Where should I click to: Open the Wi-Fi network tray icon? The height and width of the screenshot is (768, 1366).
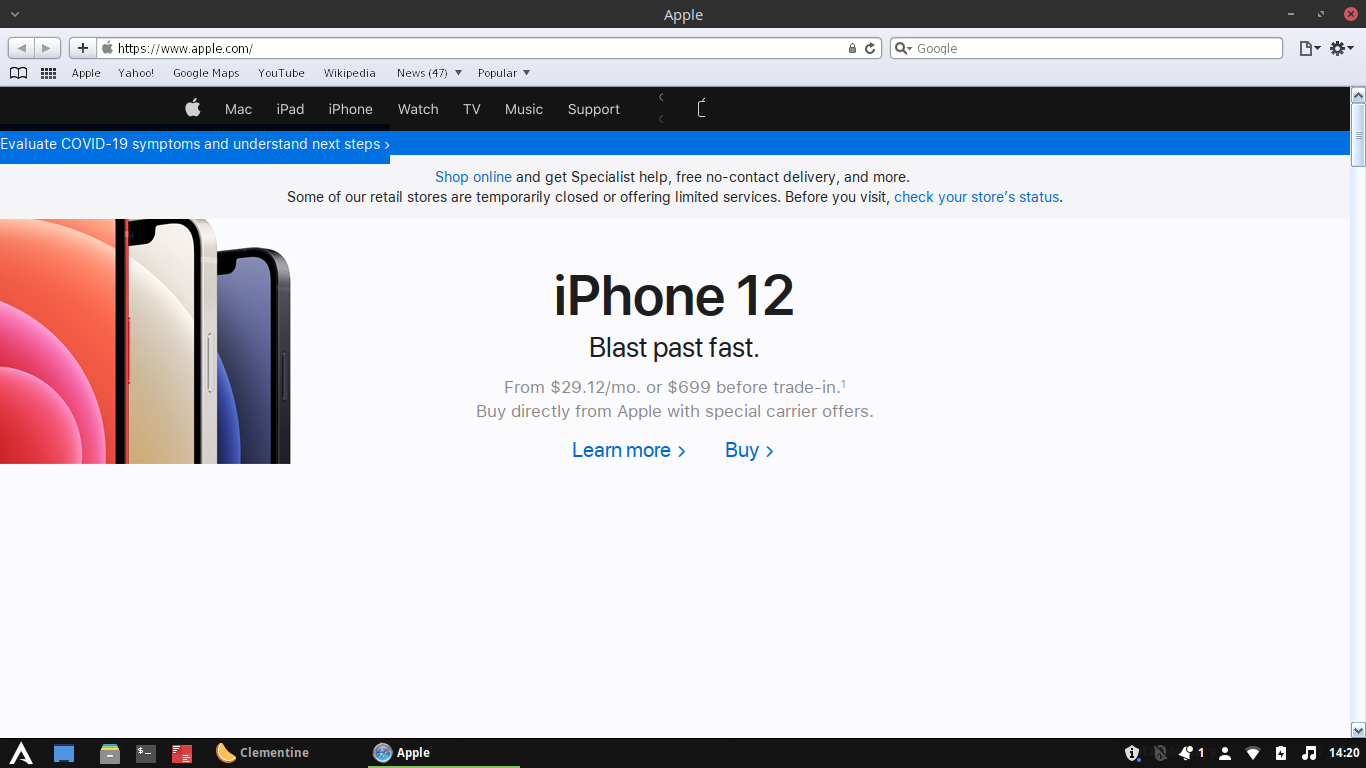tap(1253, 753)
